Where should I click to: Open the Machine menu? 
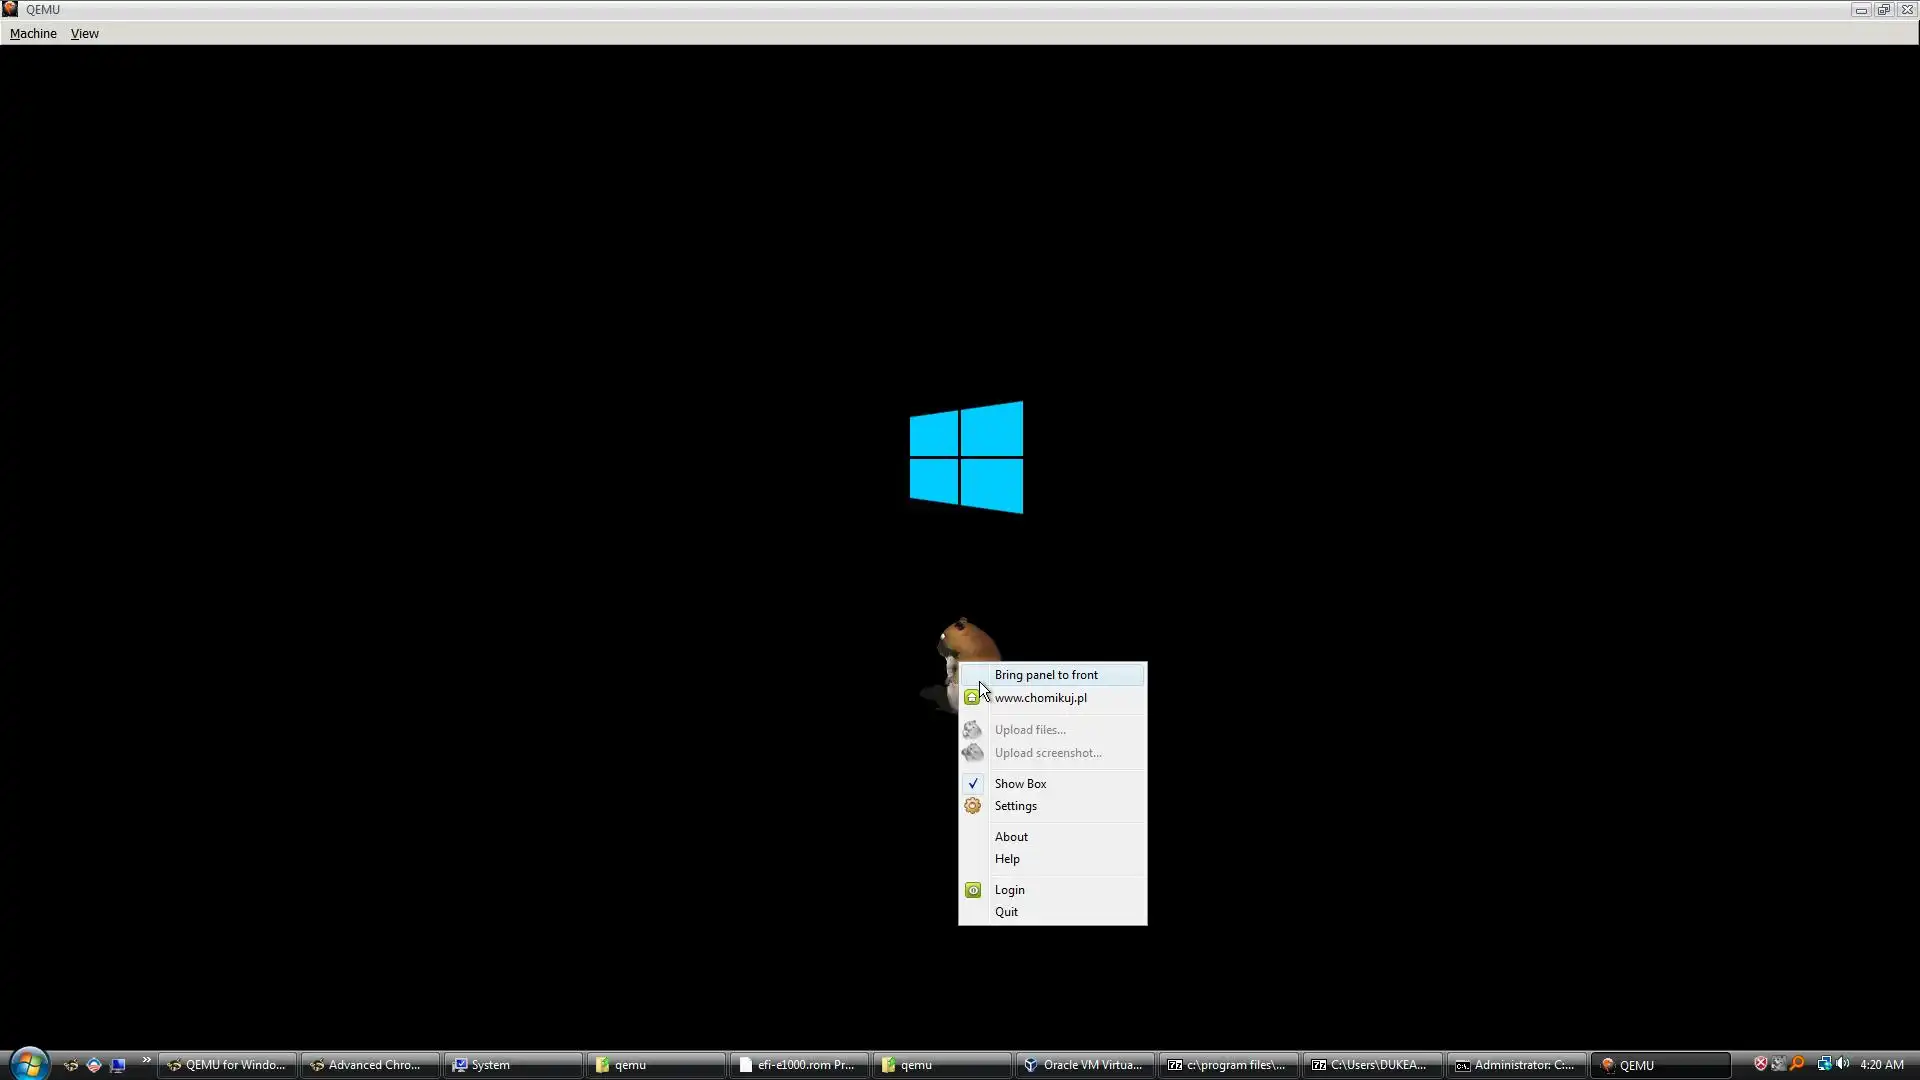pos(33,33)
